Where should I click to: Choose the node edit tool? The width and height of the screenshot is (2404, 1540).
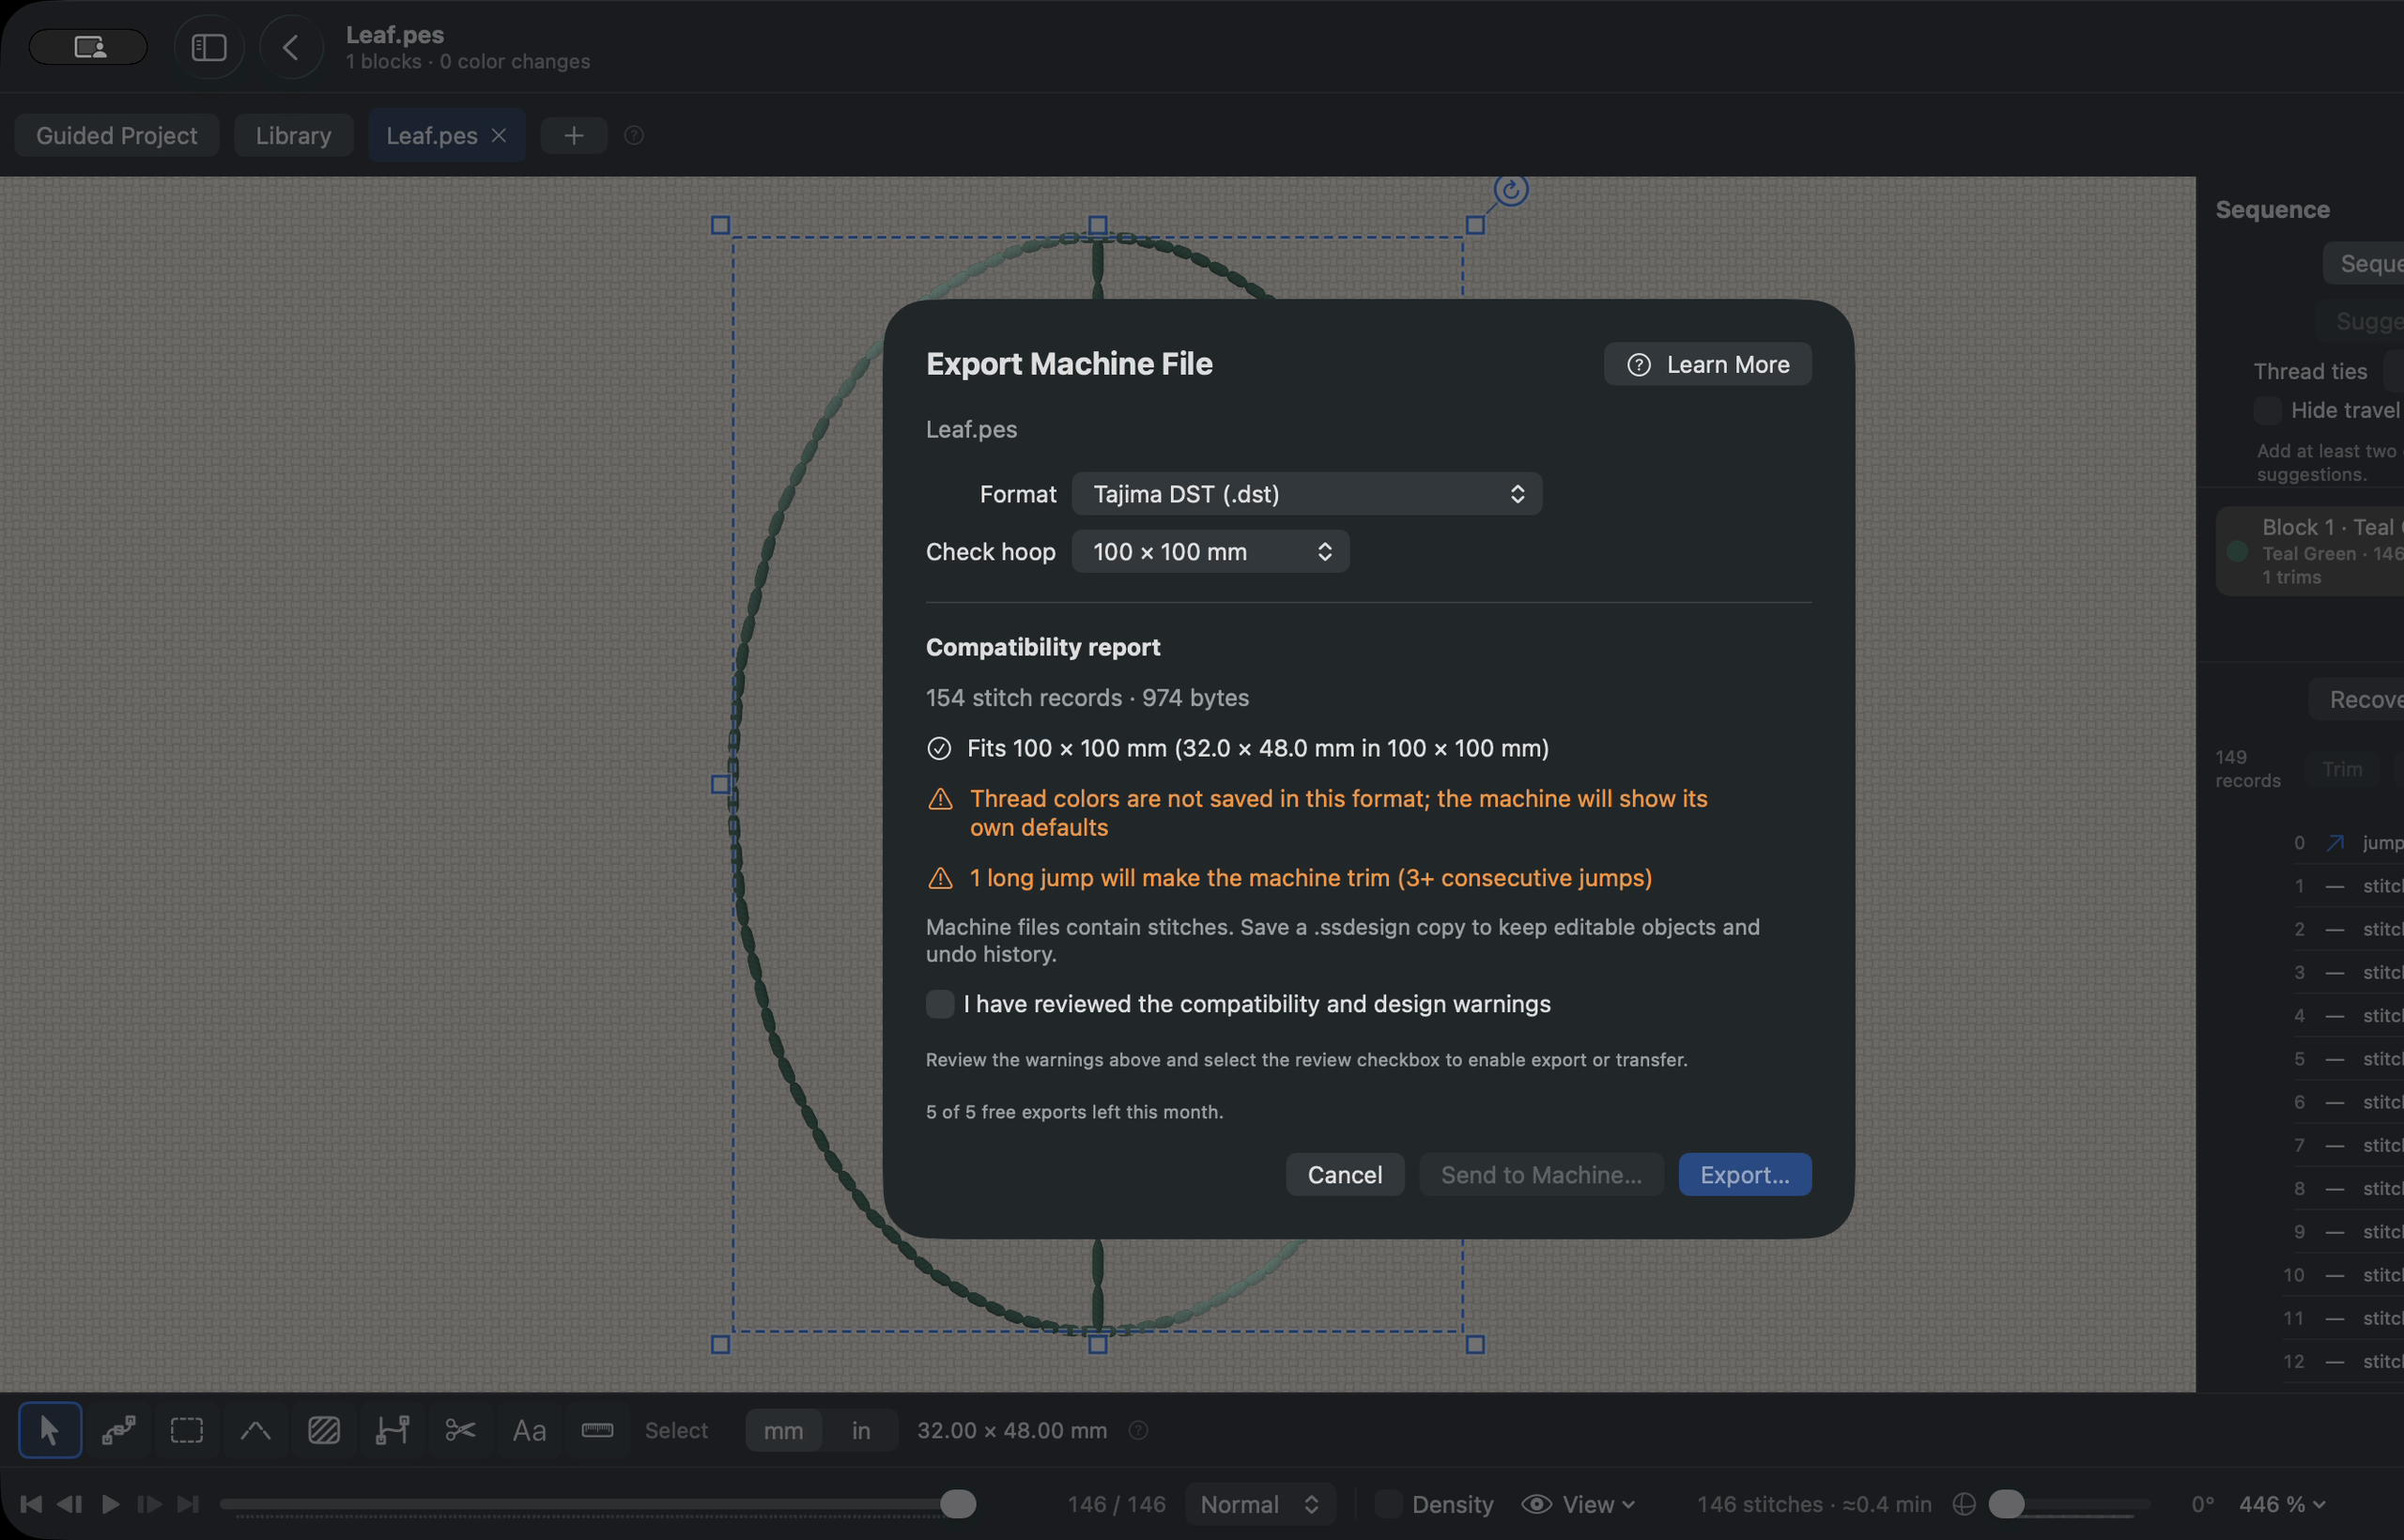point(118,1430)
